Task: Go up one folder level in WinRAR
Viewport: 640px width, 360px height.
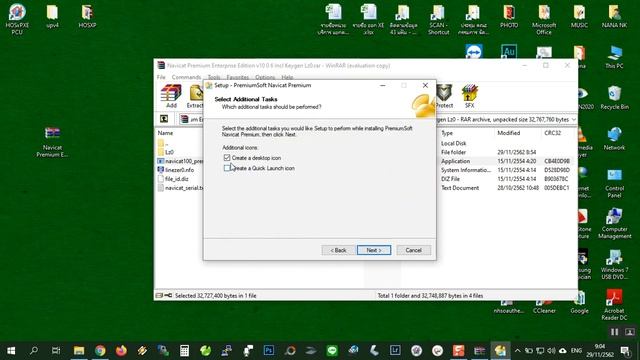Action: pos(164,119)
